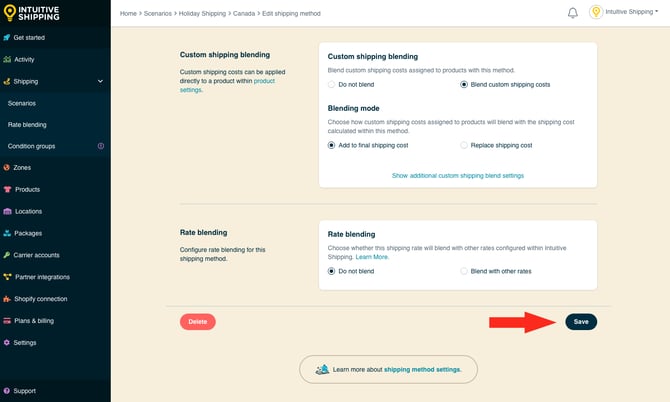
Task: Click the Settings gear icon
Action: tap(7, 343)
